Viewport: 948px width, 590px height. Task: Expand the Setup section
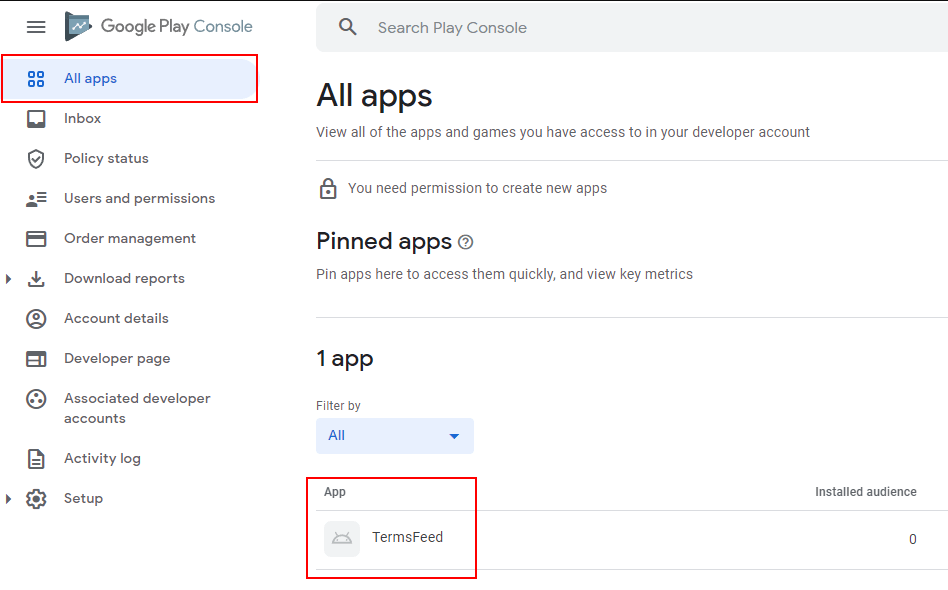8,499
